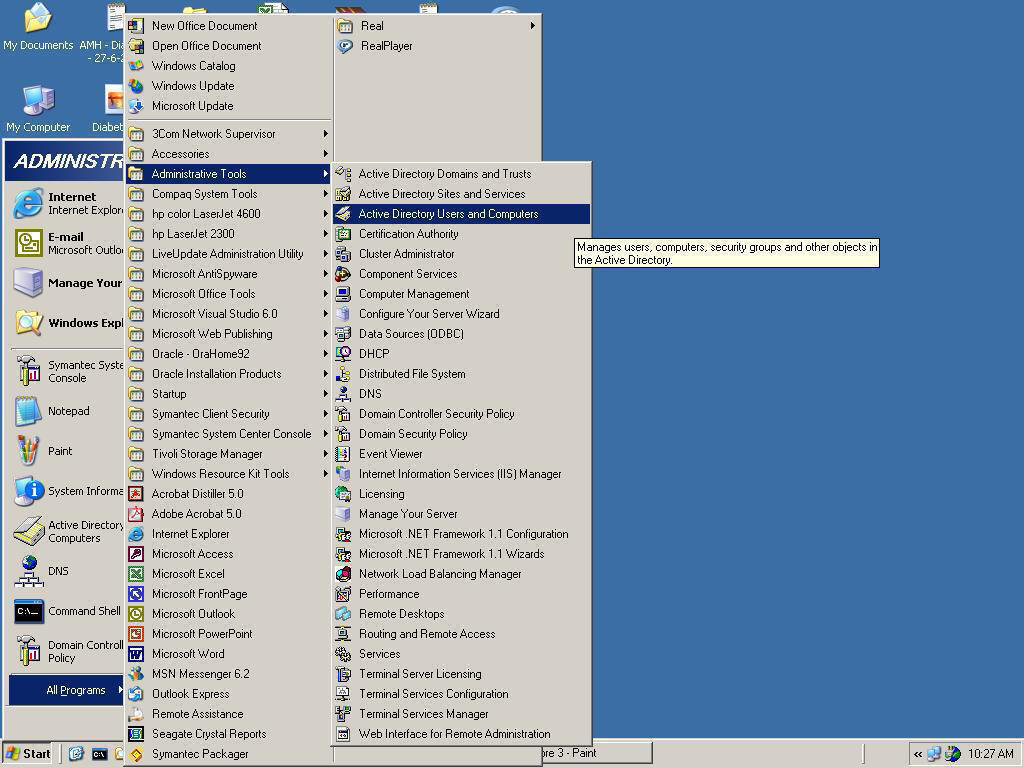Click the Performance icon in Administrative Tools

pyautogui.click(x=343, y=594)
